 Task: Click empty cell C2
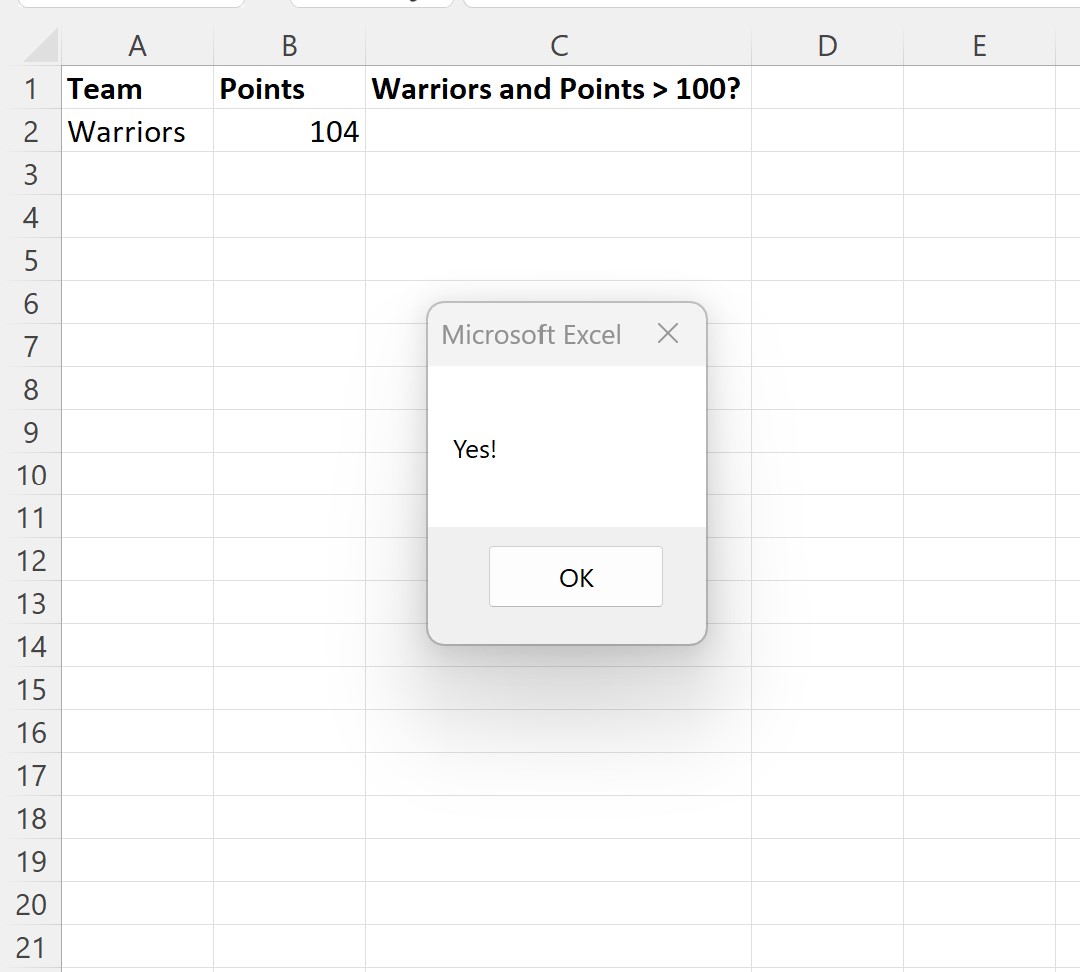point(559,131)
